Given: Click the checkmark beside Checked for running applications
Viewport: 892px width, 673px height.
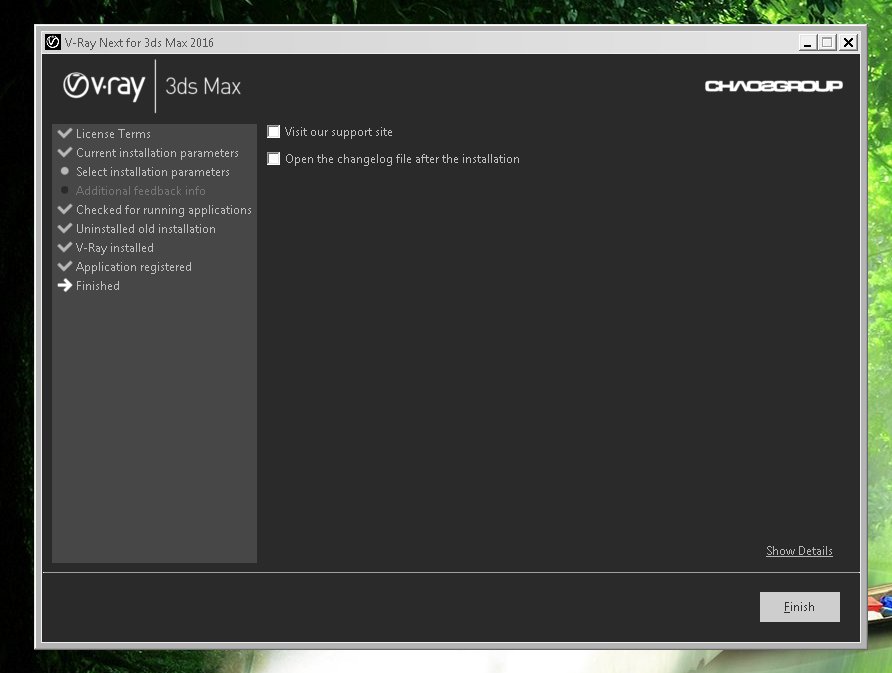Looking at the screenshot, I should click(x=65, y=209).
